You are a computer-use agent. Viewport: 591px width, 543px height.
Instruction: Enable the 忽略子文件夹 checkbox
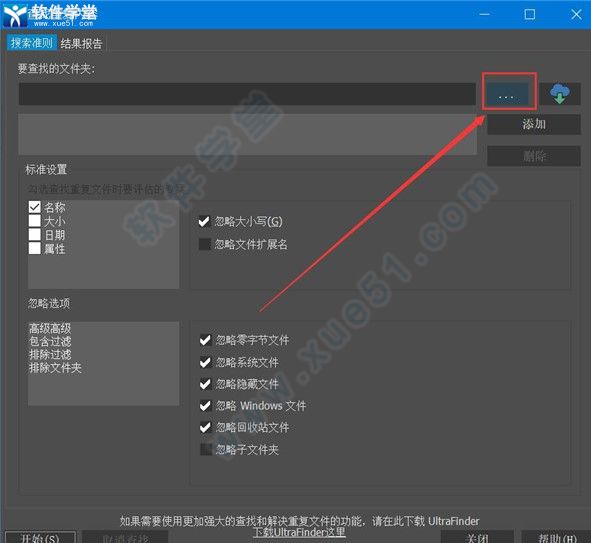point(206,449)
